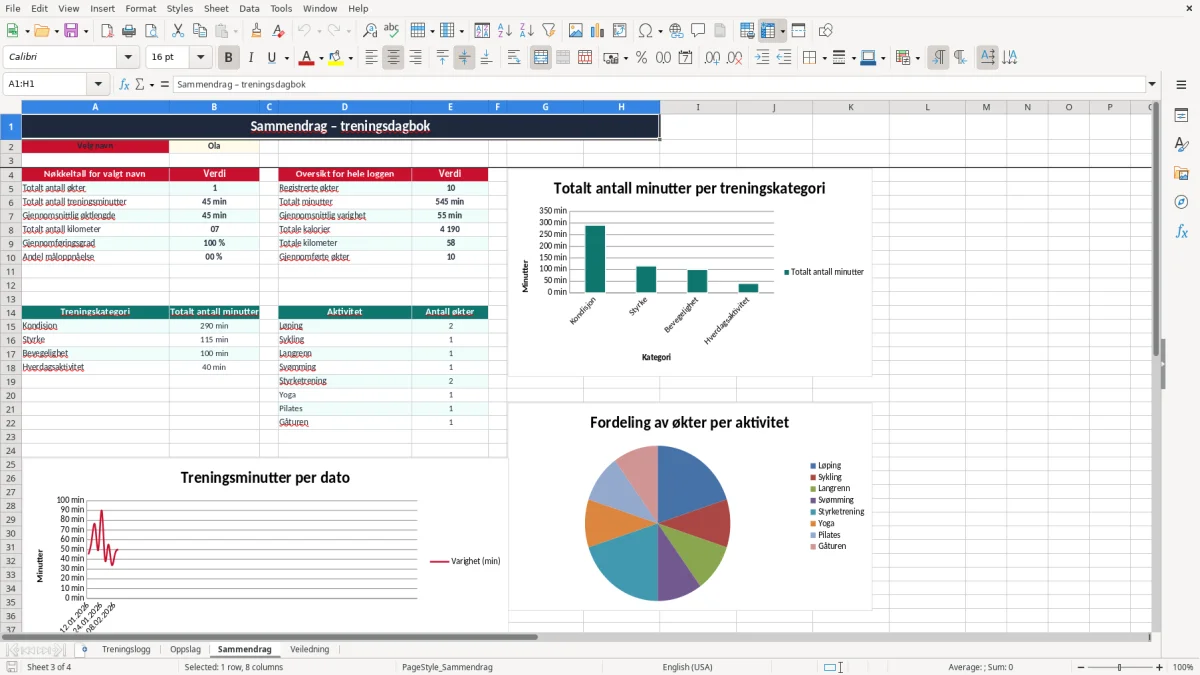Format cell as percent
The width and height of the screenshot is (1200, 675).
[x=642, y=58]
